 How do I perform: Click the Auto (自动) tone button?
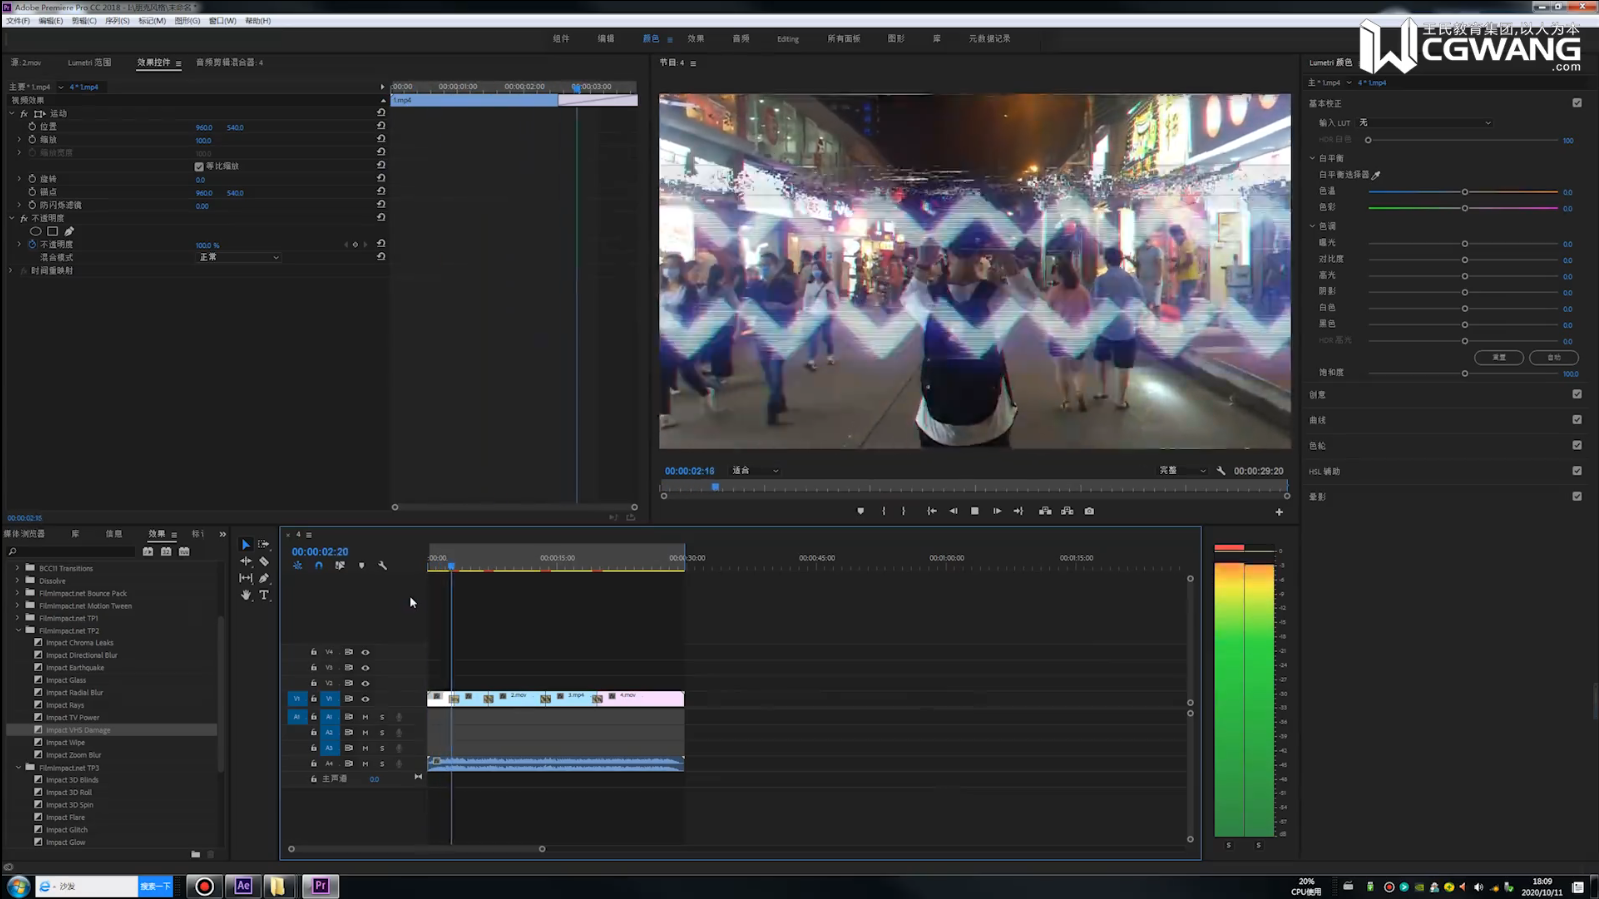coord(1553,358)
